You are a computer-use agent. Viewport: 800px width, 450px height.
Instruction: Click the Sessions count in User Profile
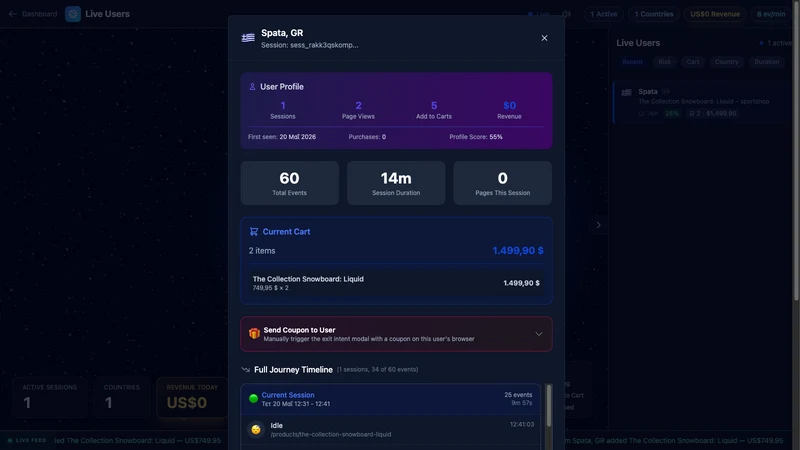283,110
